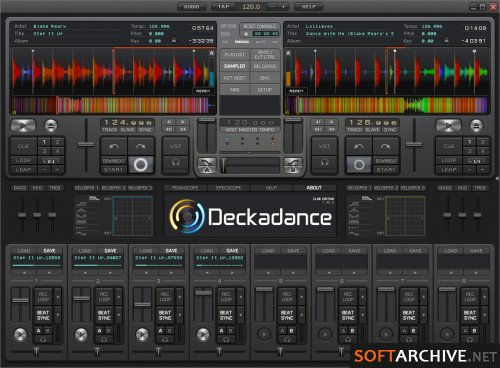Click right deck pitch bend down arrow
The width and height of the screenshot is (500, 368).
pos(359,146)
